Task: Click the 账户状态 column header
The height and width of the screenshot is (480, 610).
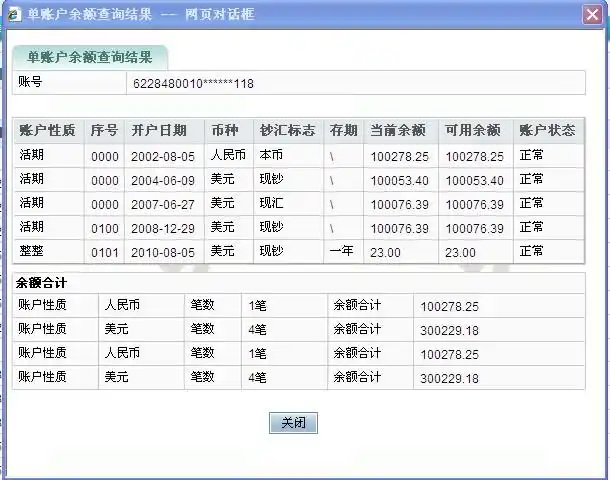Action: (547, 130)
